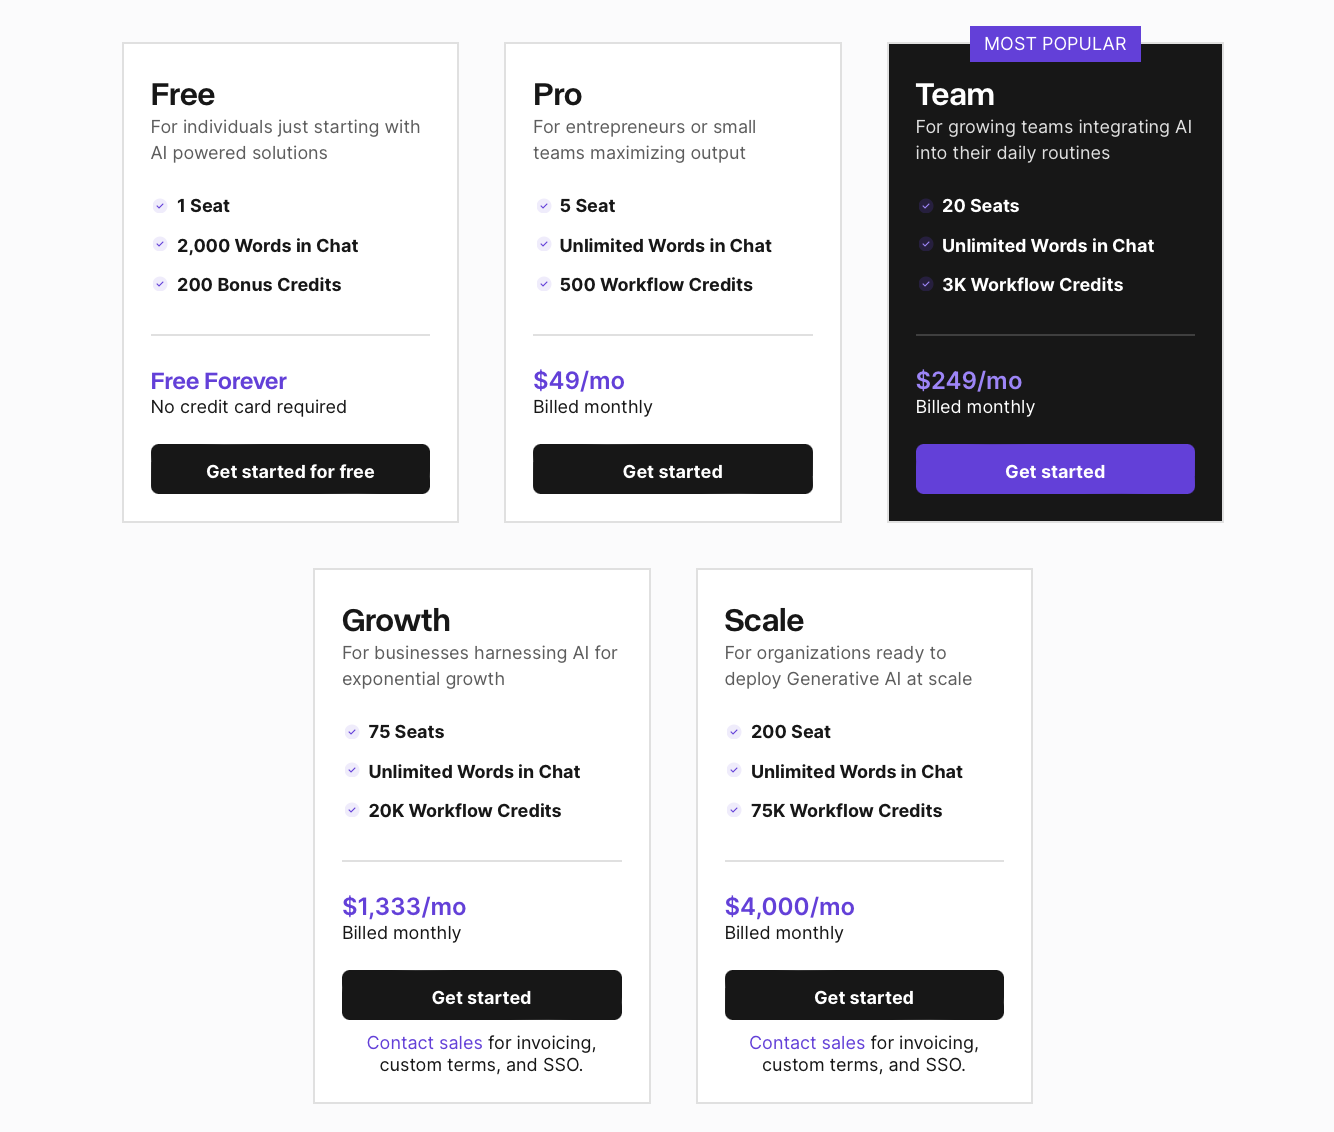Click checkmark icon beside 1 Seat

coord(160,206)
